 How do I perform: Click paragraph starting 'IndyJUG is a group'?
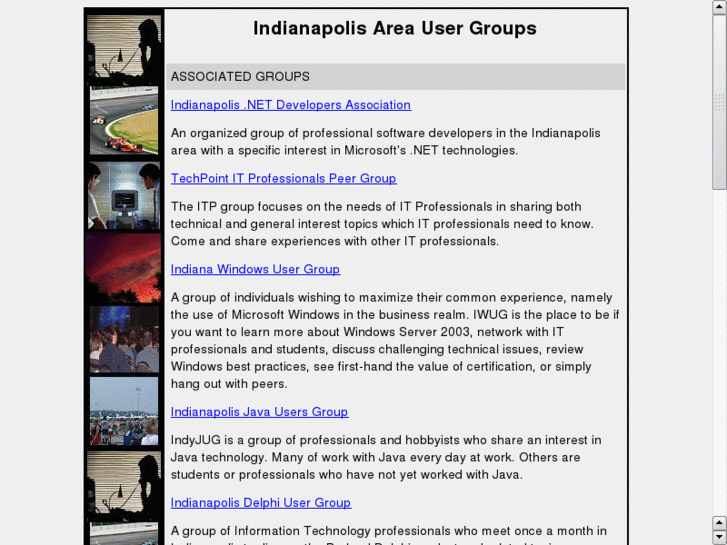click(386, 457)
